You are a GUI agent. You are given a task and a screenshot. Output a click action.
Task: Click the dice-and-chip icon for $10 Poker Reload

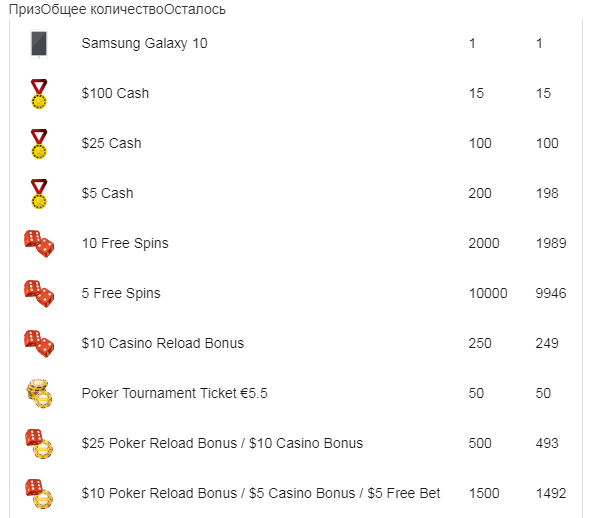tap(39, 494)
